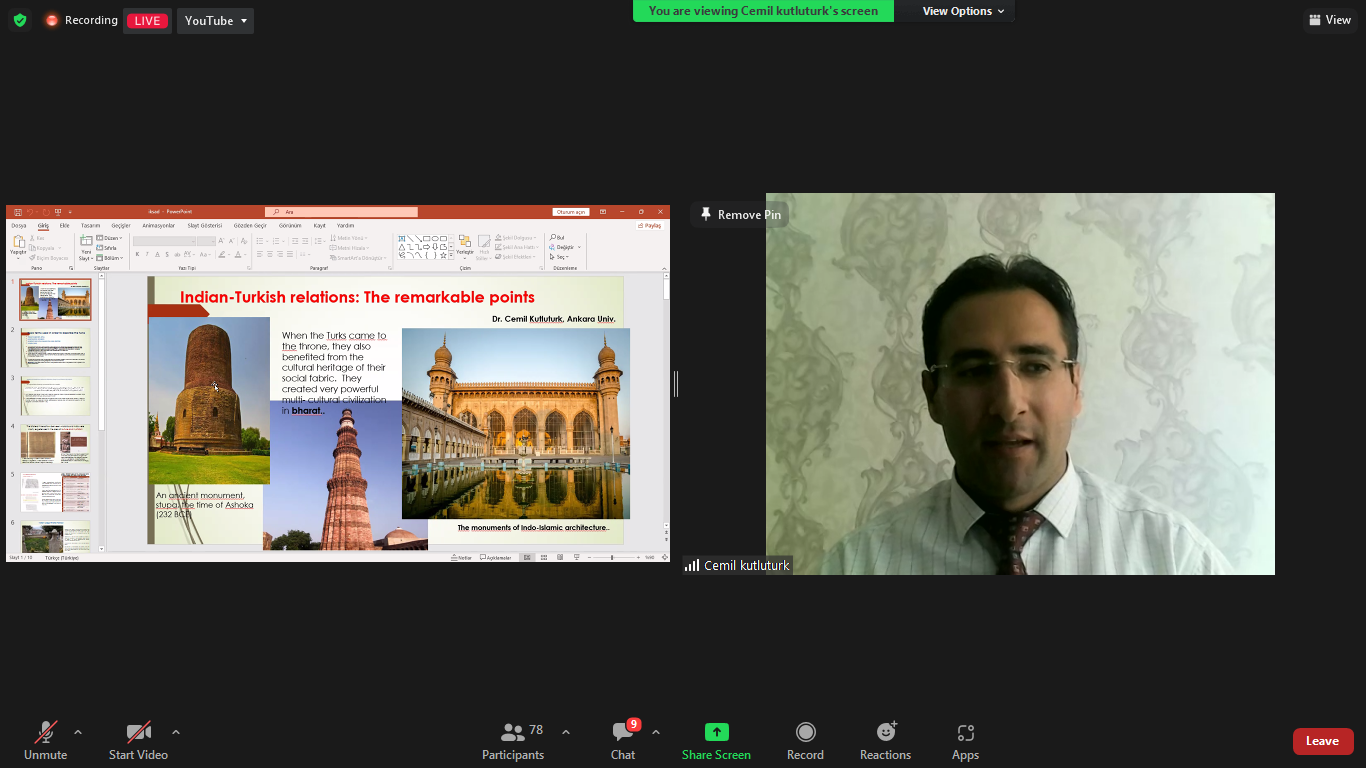Unmute the microphone
This screenshot has width=1366, height=768.
coord(46,733)
